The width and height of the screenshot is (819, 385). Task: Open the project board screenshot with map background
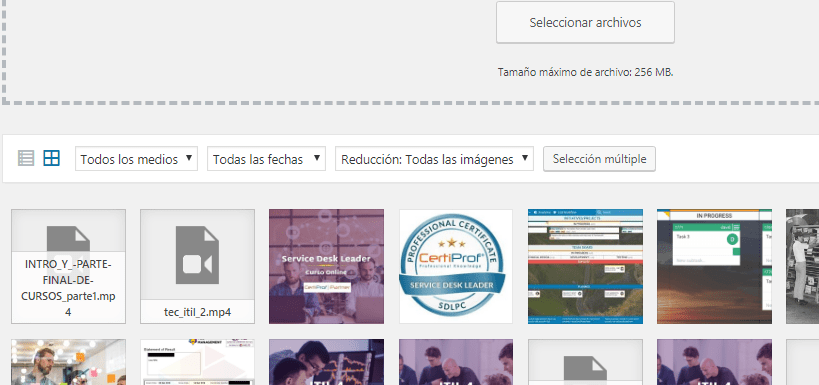coord(585,266)
